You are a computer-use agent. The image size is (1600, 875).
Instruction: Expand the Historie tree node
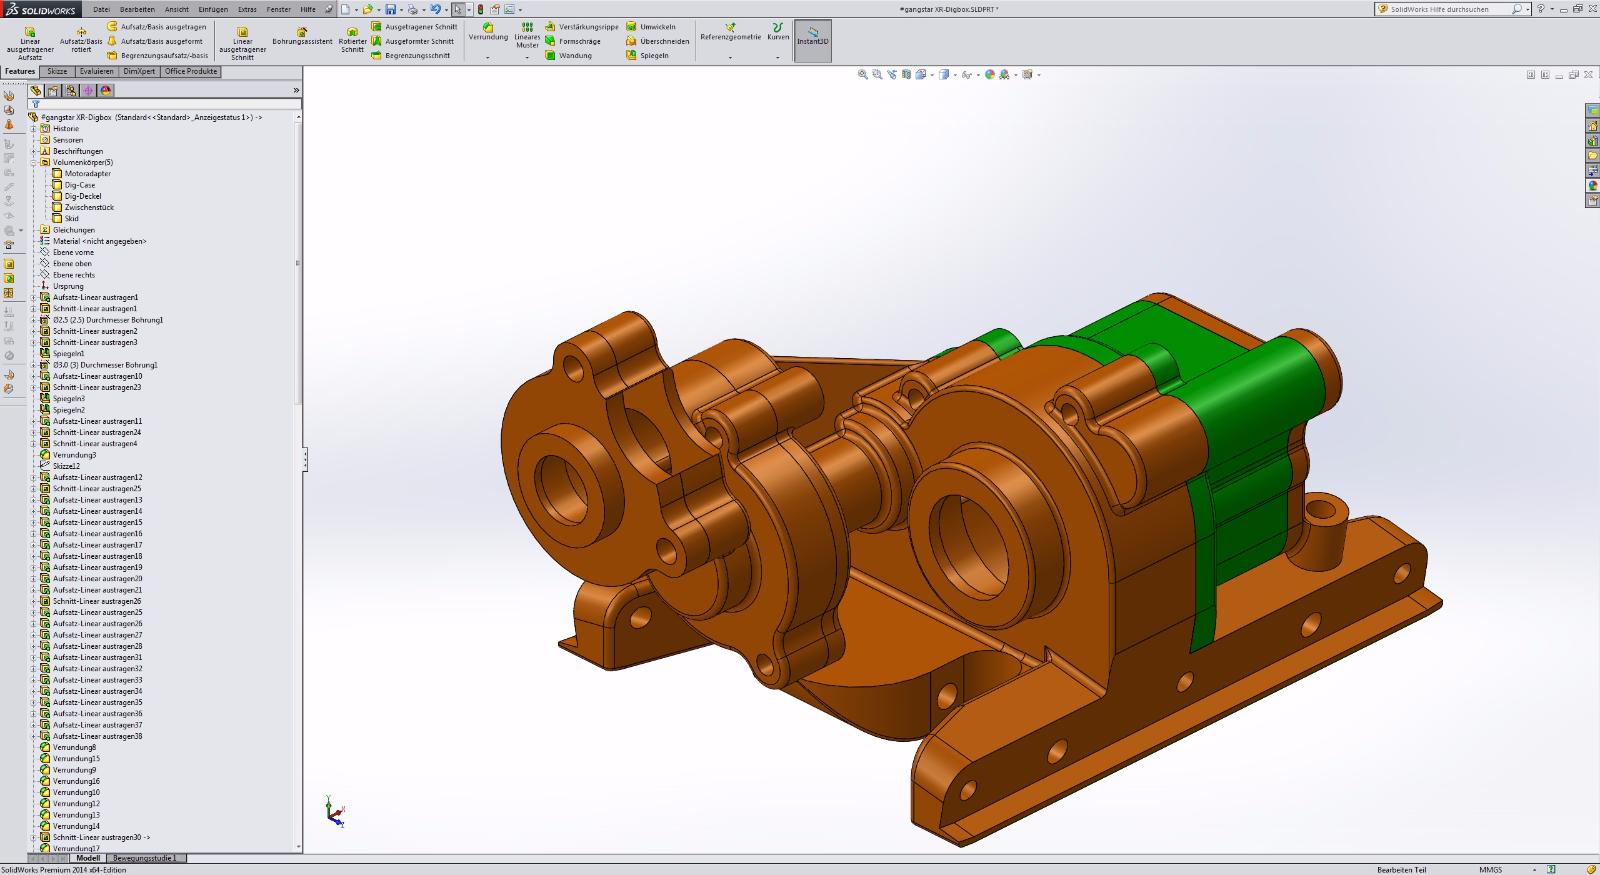[33, 129]
